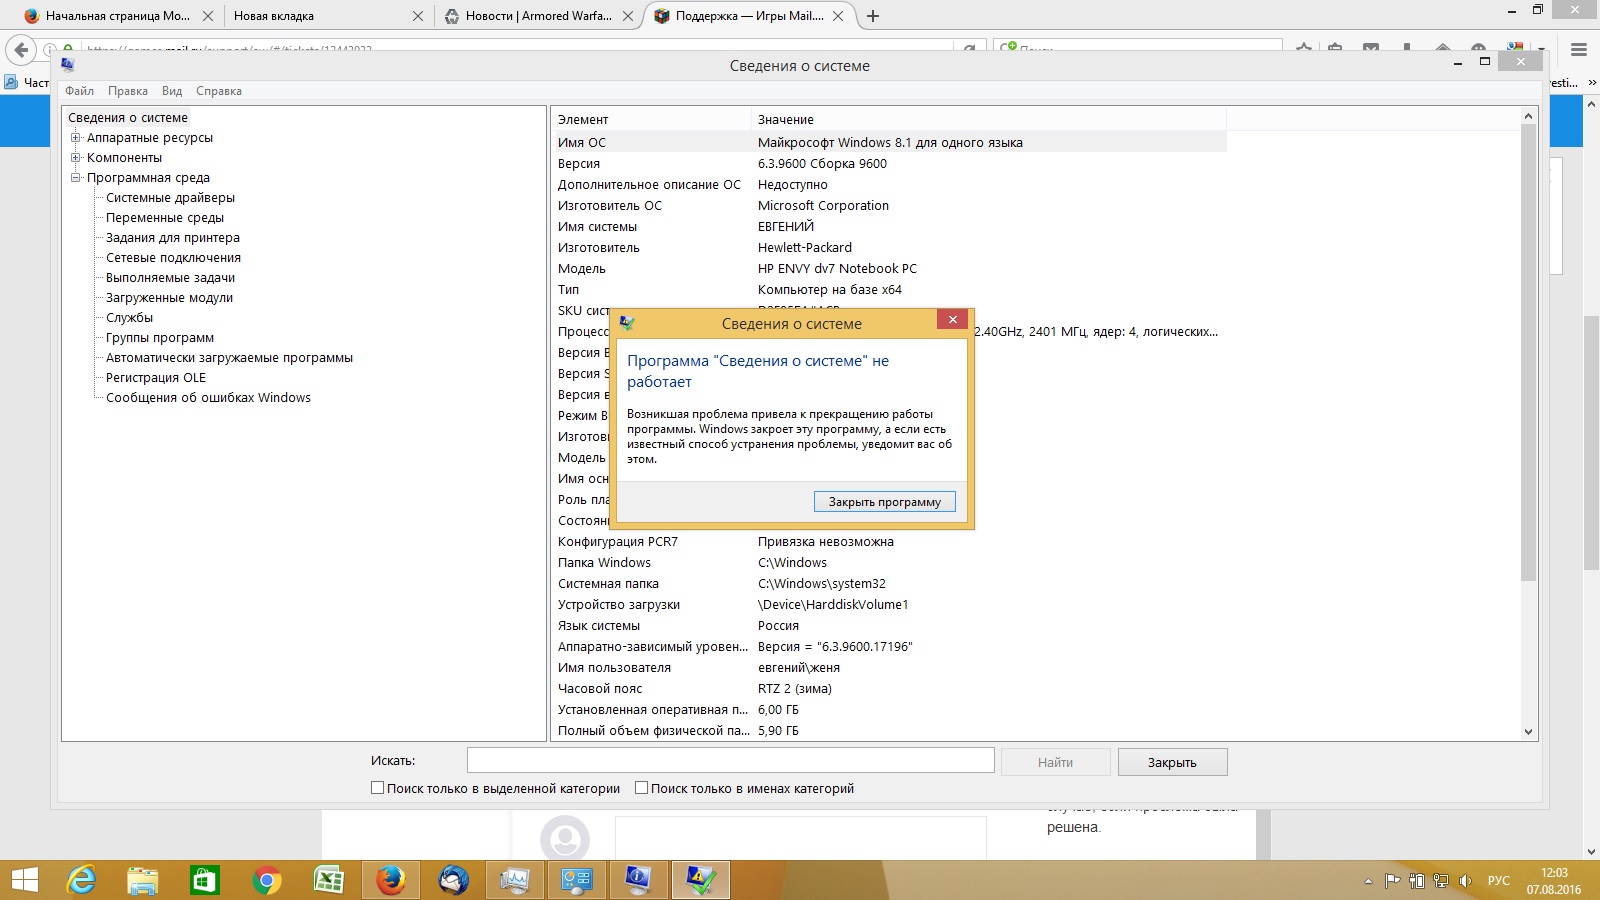Select 'Задания для принтера' tree item
The height and width of the screenshot is (900, 1600).
coord(173,238)
